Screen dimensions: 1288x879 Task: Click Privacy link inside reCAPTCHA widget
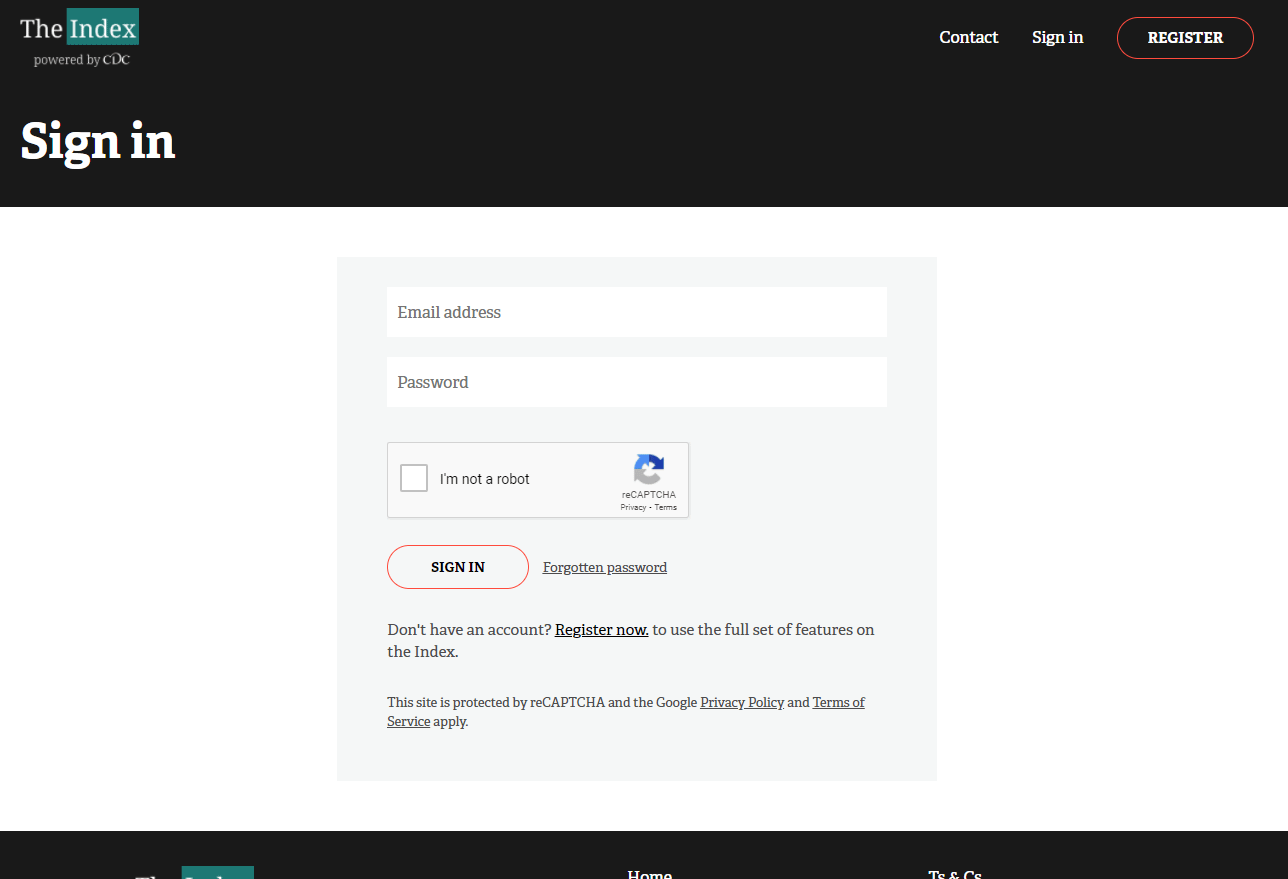tap(632, 508)
